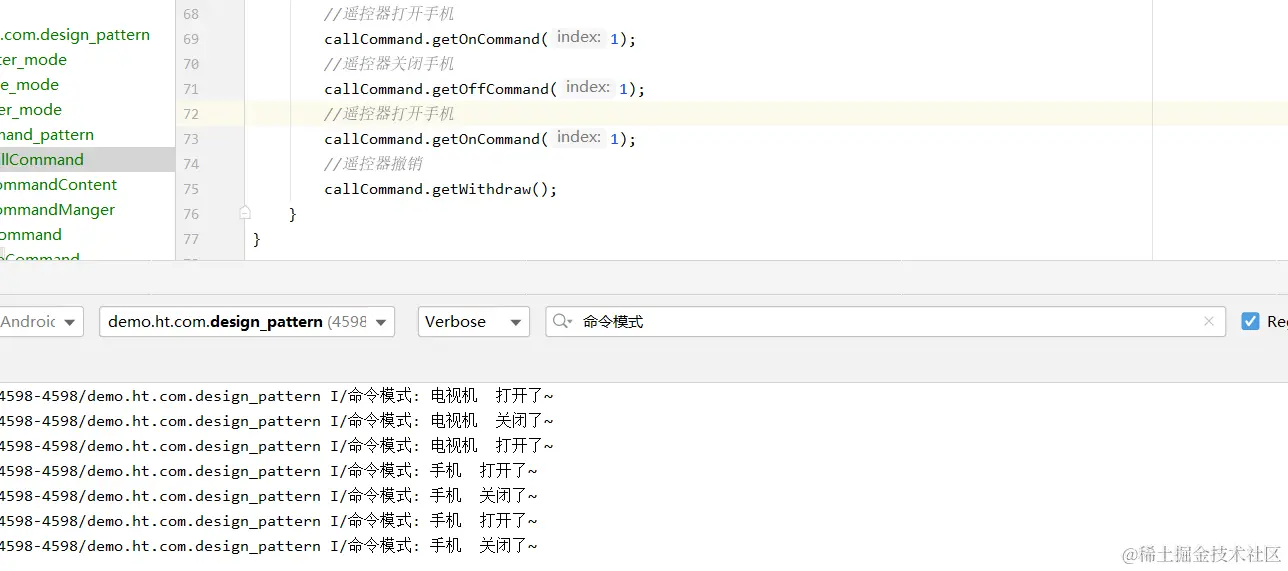The height and width of the screenshot is (571, 1288).
Task: Open the log level Verbose dropdown
Action: [473, 322]
